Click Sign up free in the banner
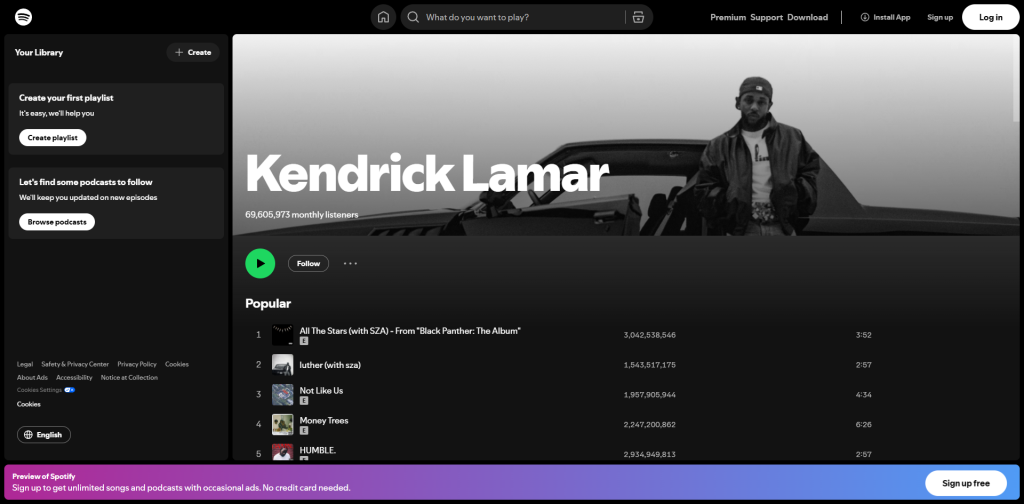This screenshot has width=1024, height=504. (x=966, y=483)
